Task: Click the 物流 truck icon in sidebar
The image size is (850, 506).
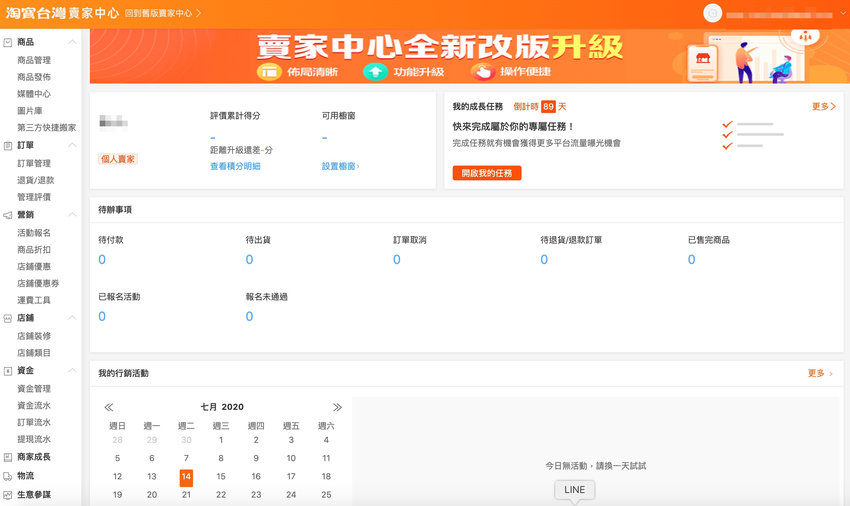Action: [x=8, y=476]
